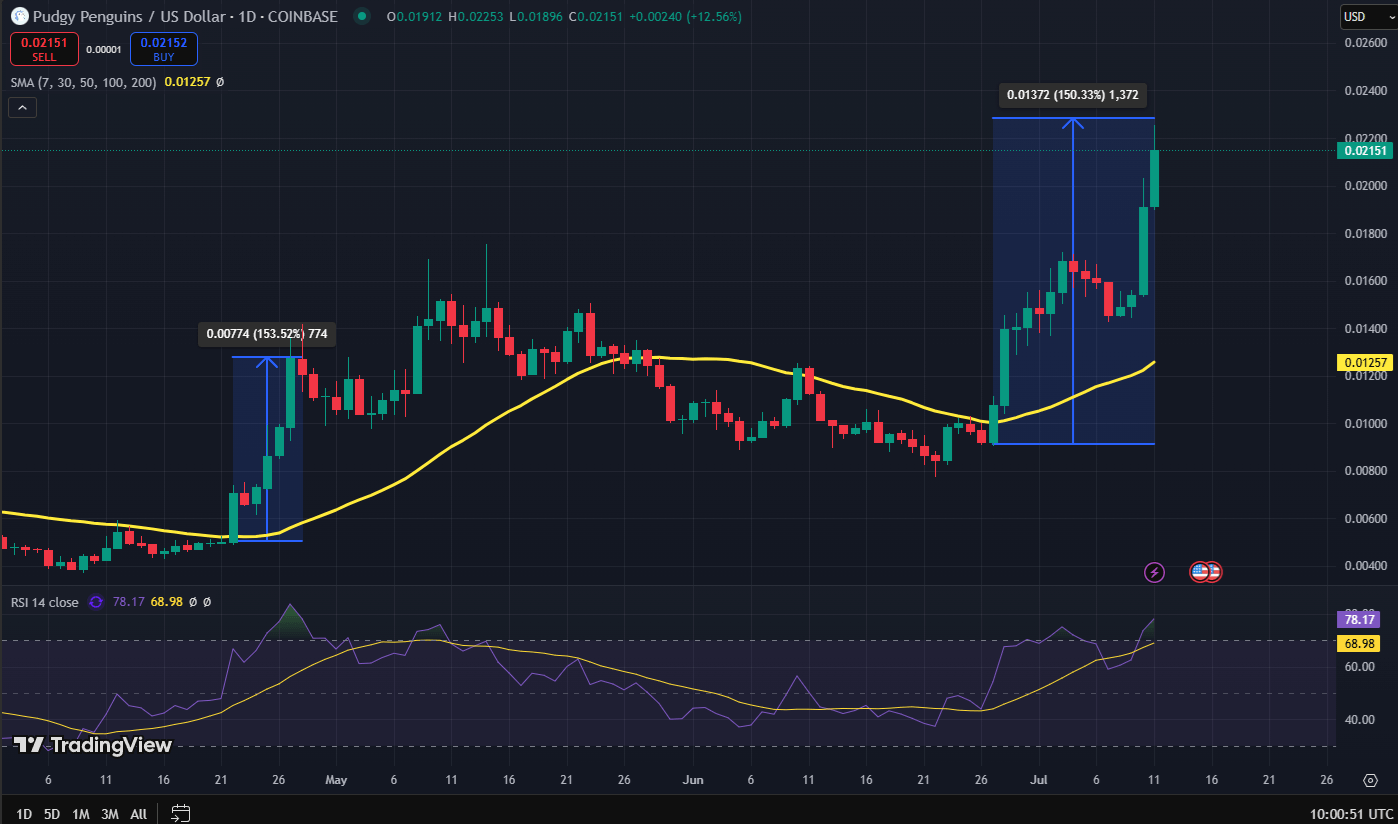This screenshot has width=1398, height=824.
Task: Click the May label on the time axis
Action: [x=337, y=779]
